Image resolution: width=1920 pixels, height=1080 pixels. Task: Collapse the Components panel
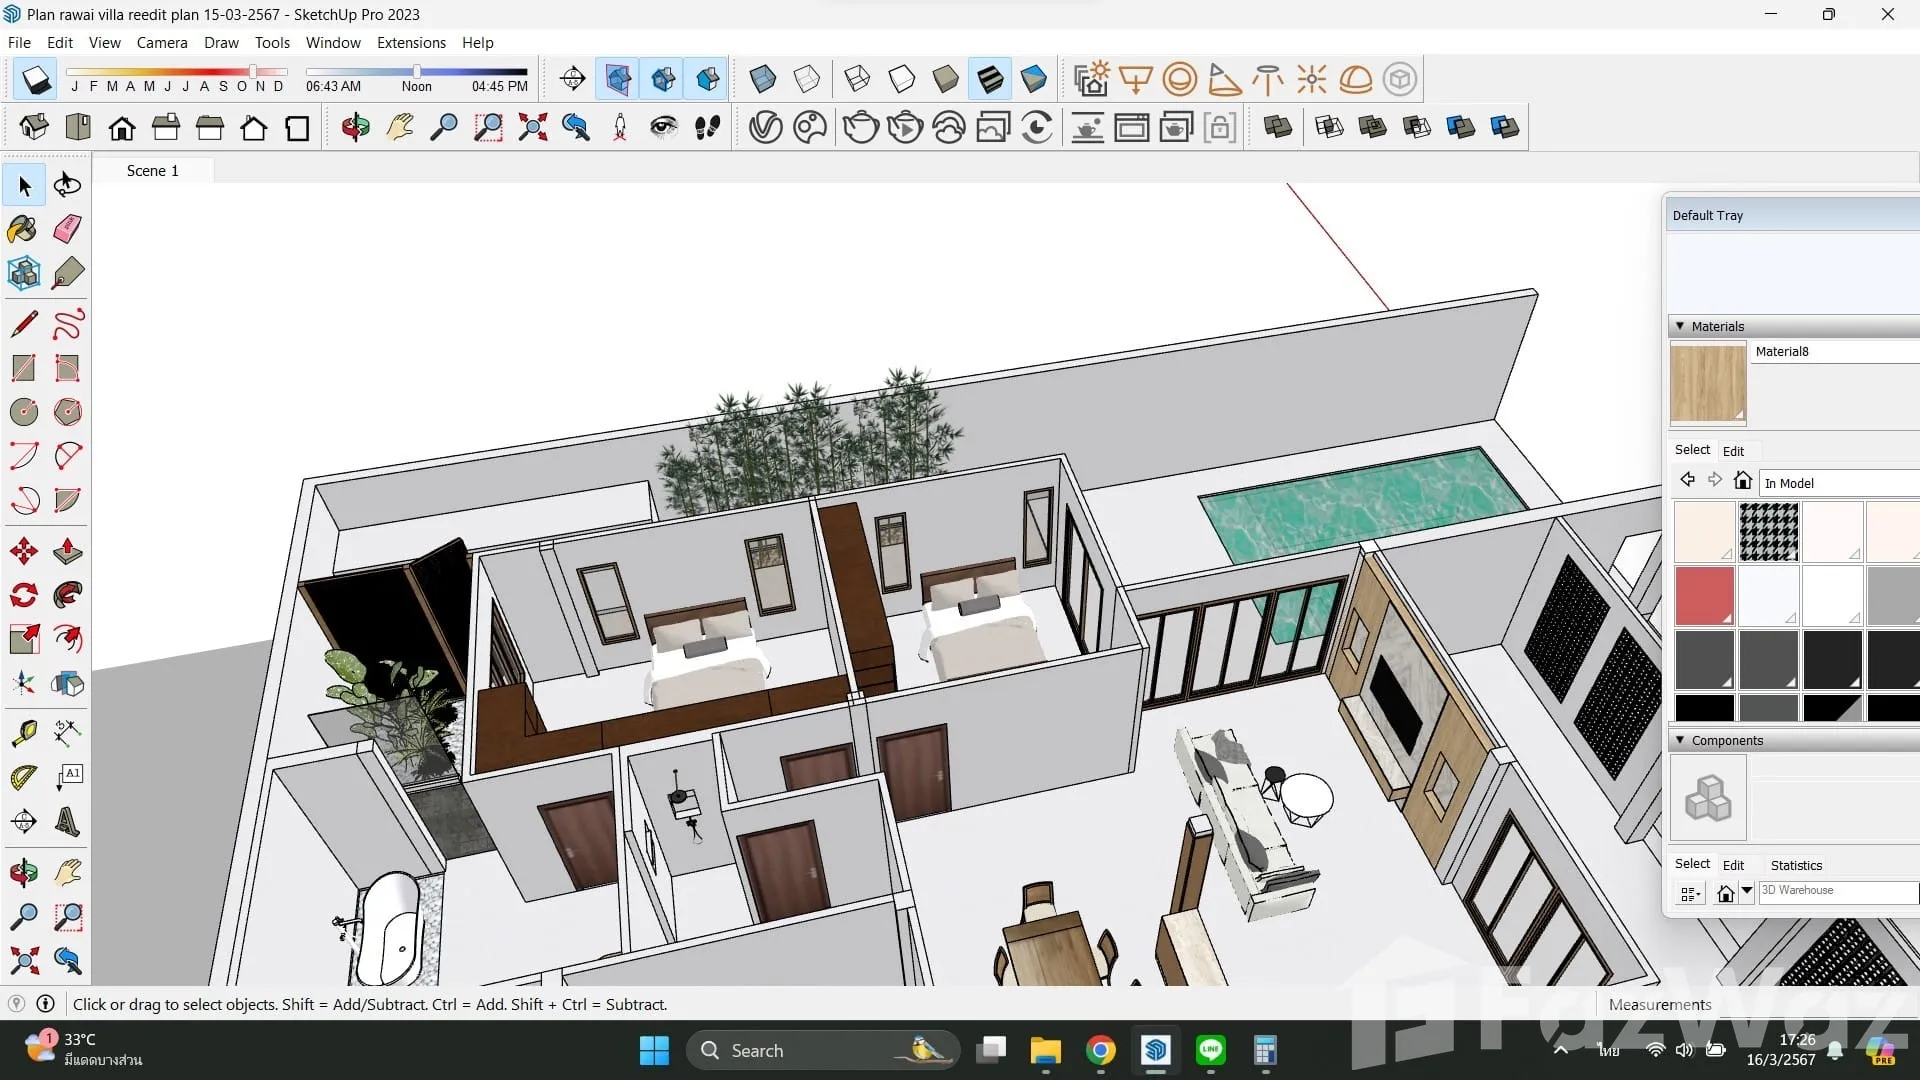click(1680, 740)
